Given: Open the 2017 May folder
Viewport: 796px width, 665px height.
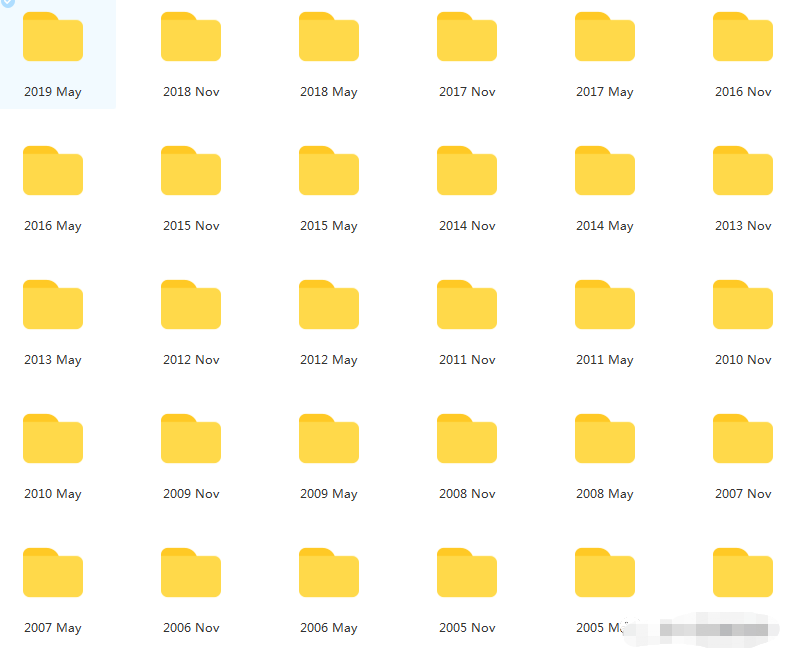Looking at the screenshot, I should pyautogui.click(x=605, y=37).
